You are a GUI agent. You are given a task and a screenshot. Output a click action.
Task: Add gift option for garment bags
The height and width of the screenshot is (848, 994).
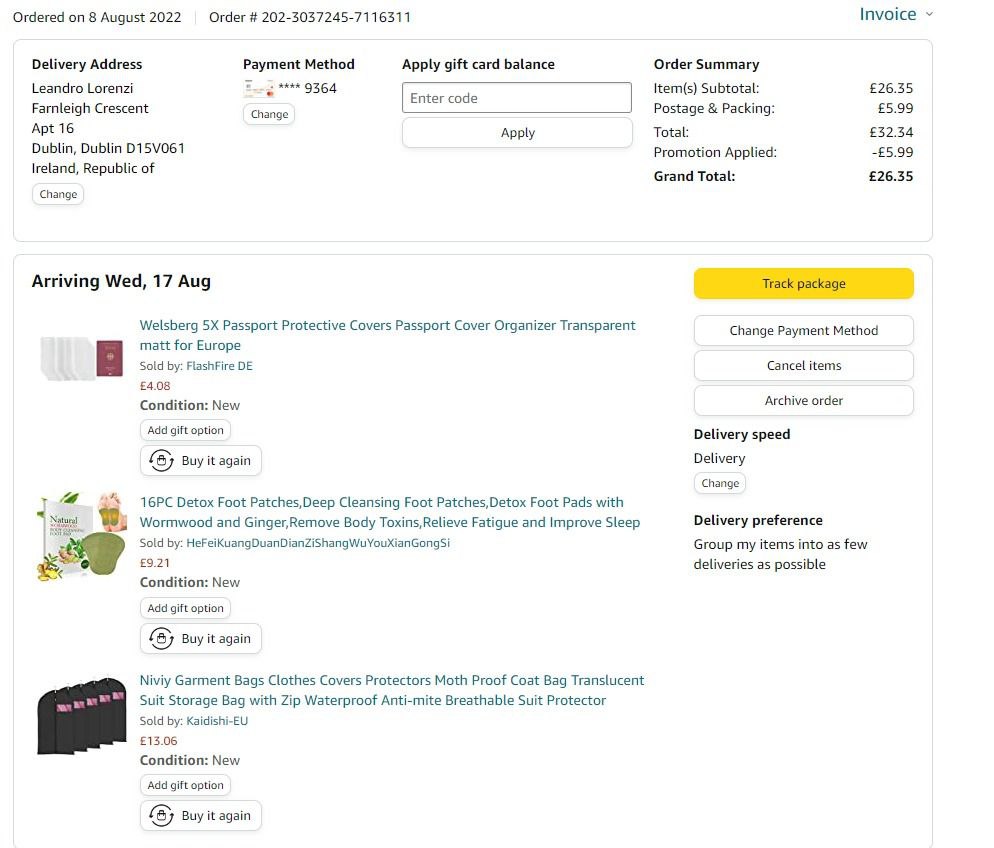[186, 785]
